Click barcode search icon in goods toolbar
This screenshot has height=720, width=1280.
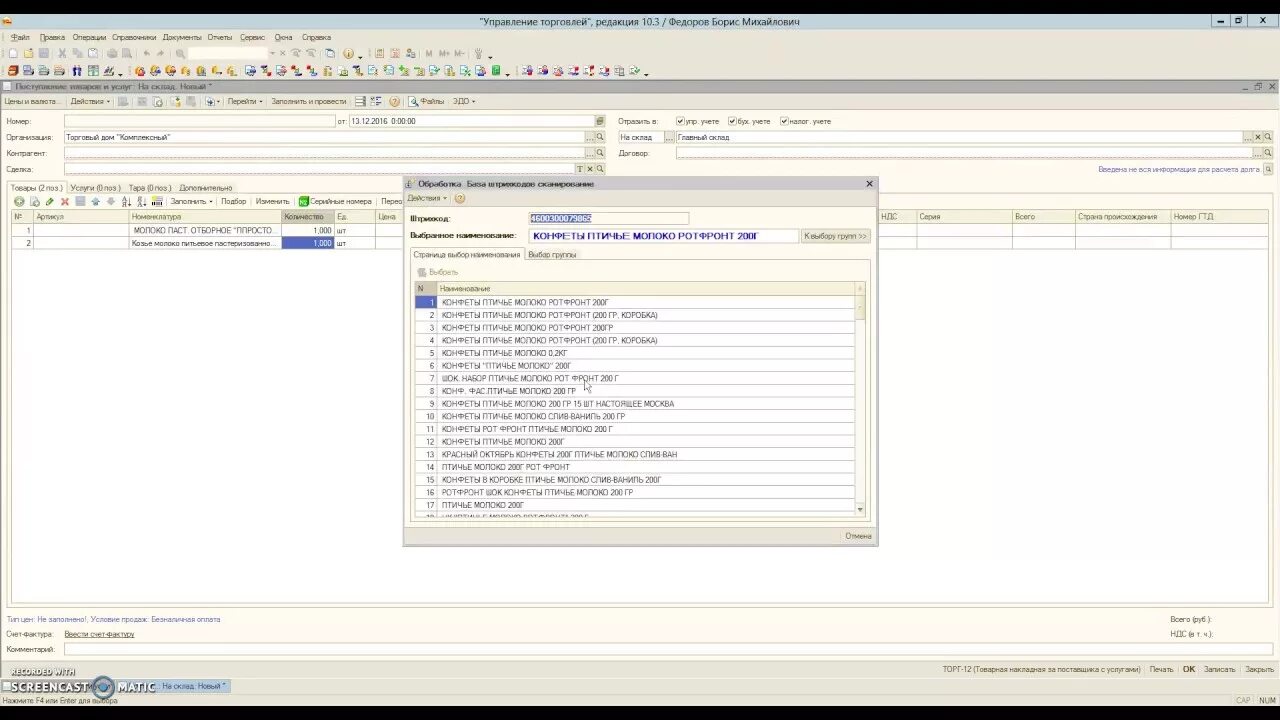(x=157, y=202)
